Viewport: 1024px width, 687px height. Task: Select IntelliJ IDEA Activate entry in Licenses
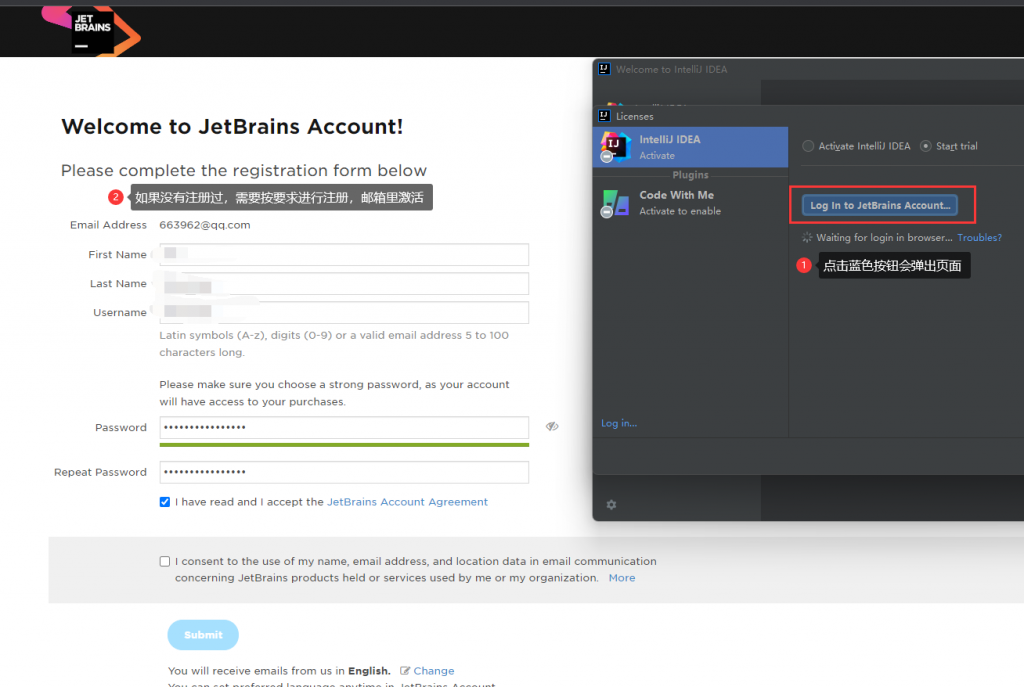coord(690,147)
